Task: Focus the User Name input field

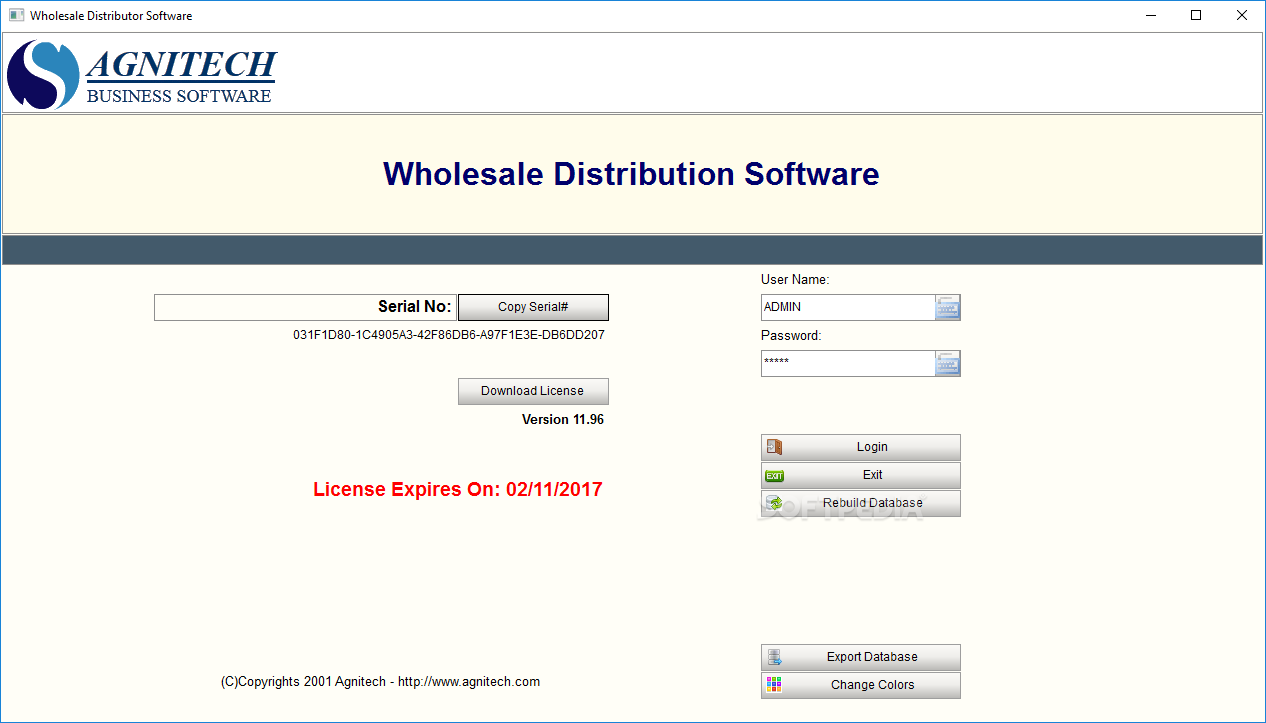Action: tap(848, 307)
